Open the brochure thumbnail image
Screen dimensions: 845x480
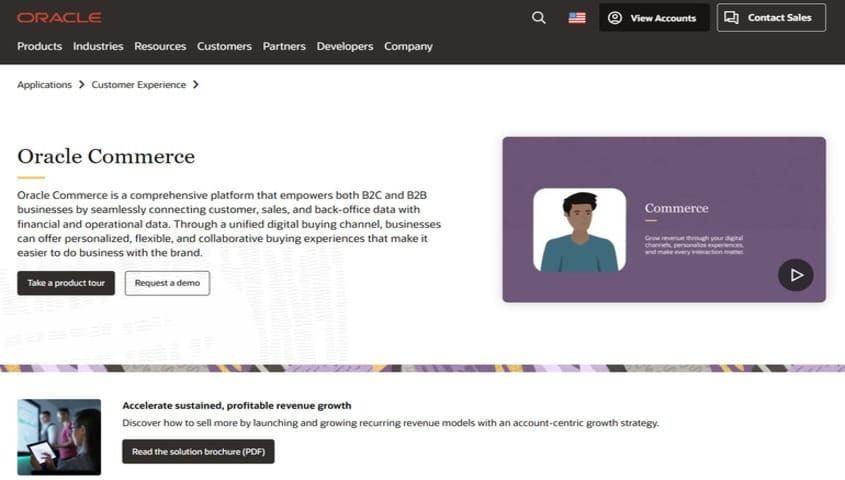point(59,437)
